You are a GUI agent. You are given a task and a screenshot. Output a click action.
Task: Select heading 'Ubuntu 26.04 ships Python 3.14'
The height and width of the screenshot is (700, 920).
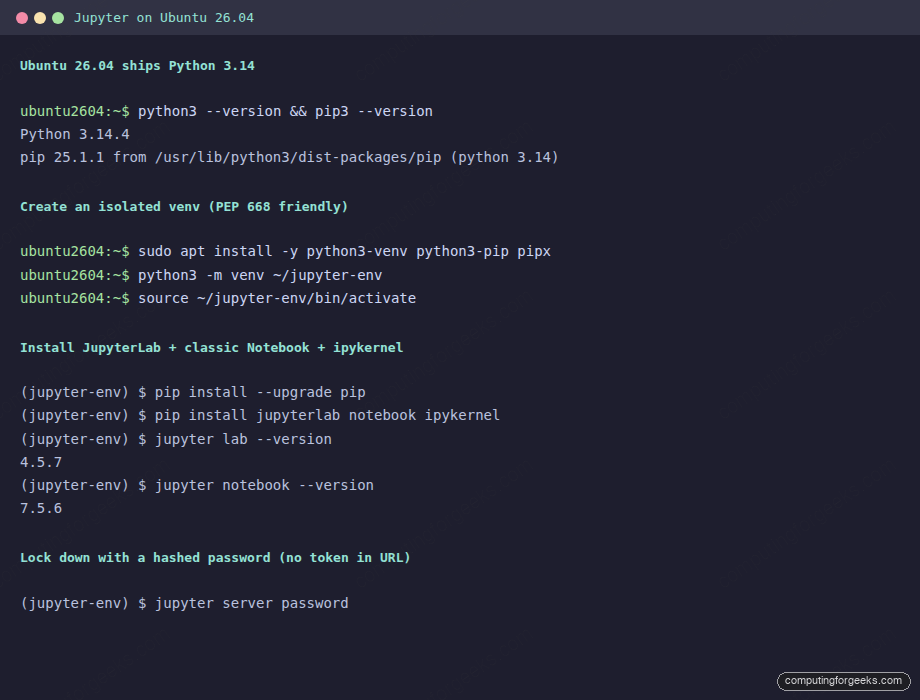(x=137, y=66)
